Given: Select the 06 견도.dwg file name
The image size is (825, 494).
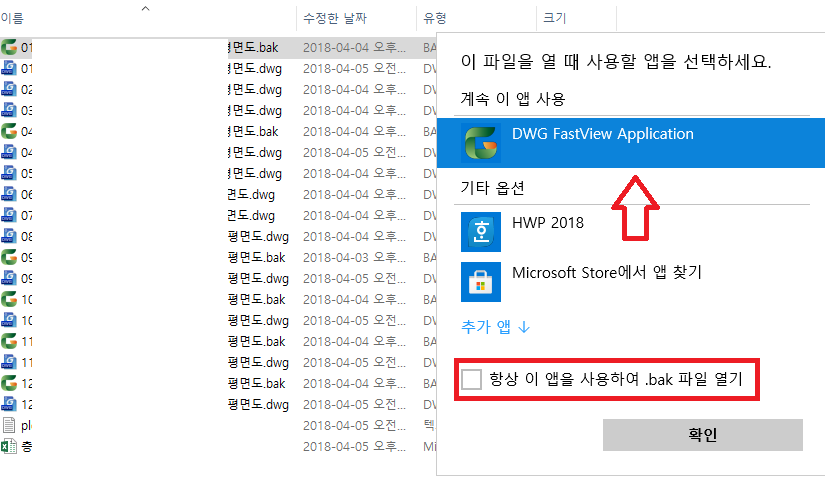Looking at the screenshot, I should coord(250,194).
